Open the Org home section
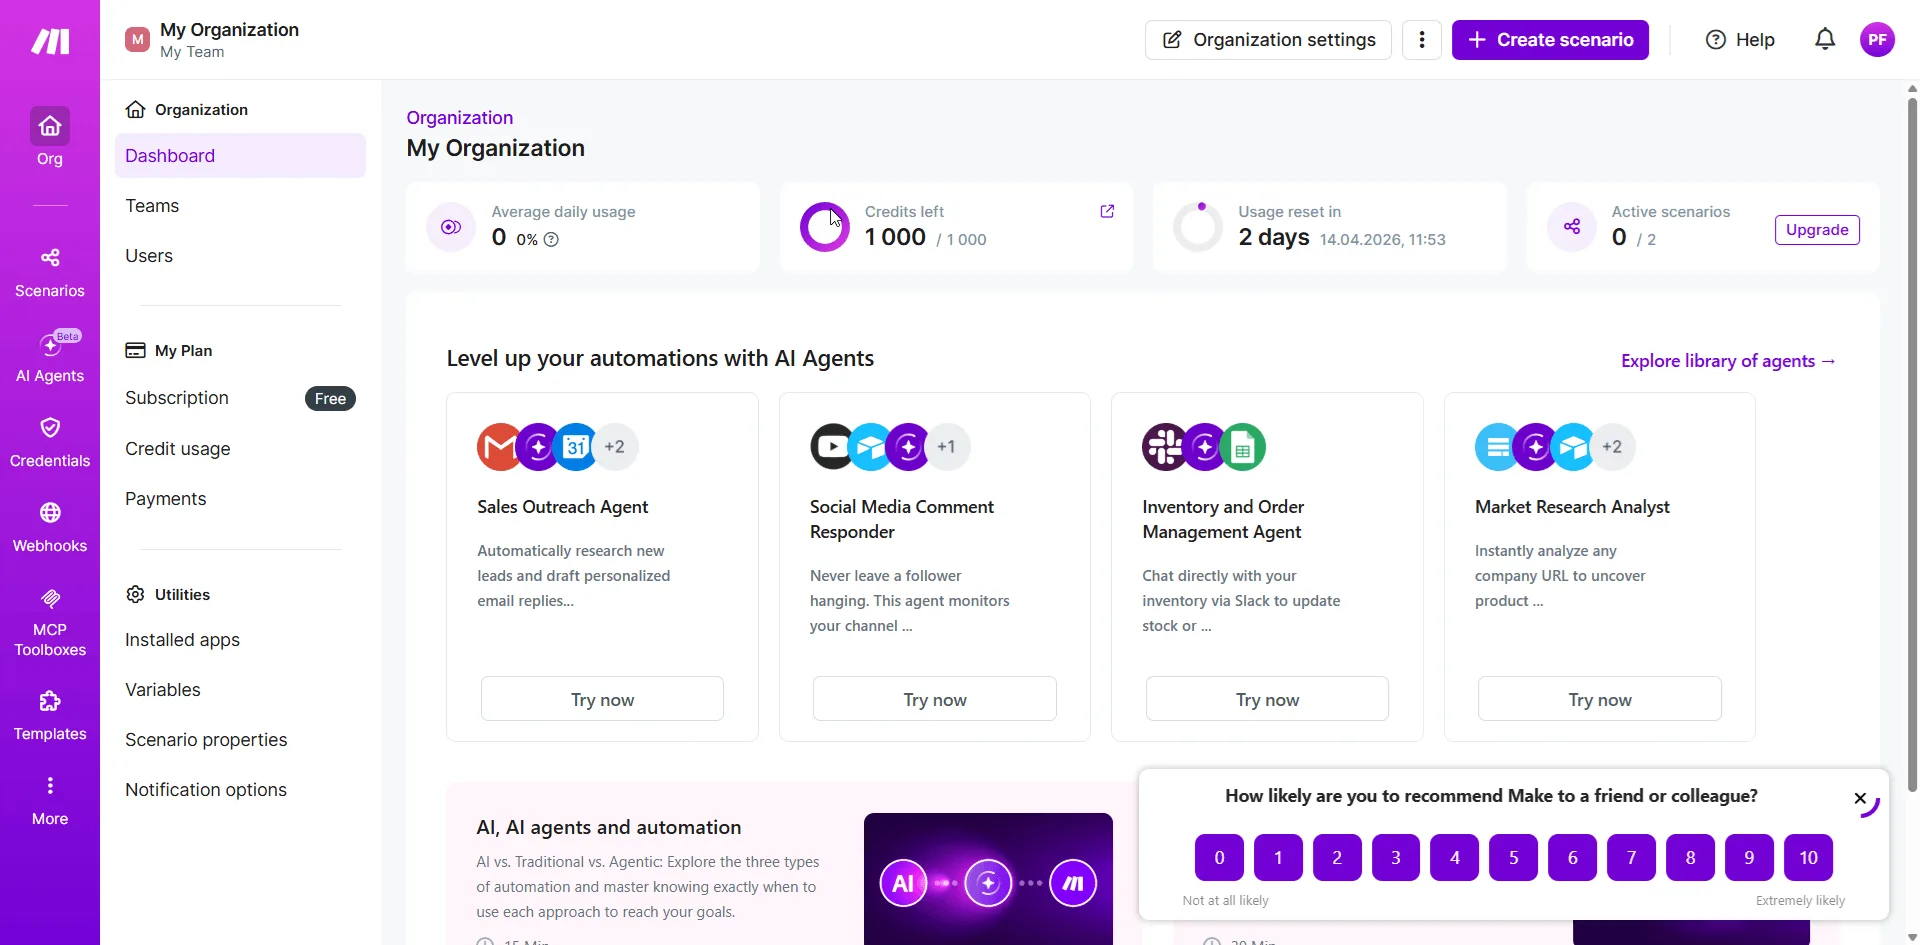The width and height of the screenshot is (1920, 945). point(50,137)
